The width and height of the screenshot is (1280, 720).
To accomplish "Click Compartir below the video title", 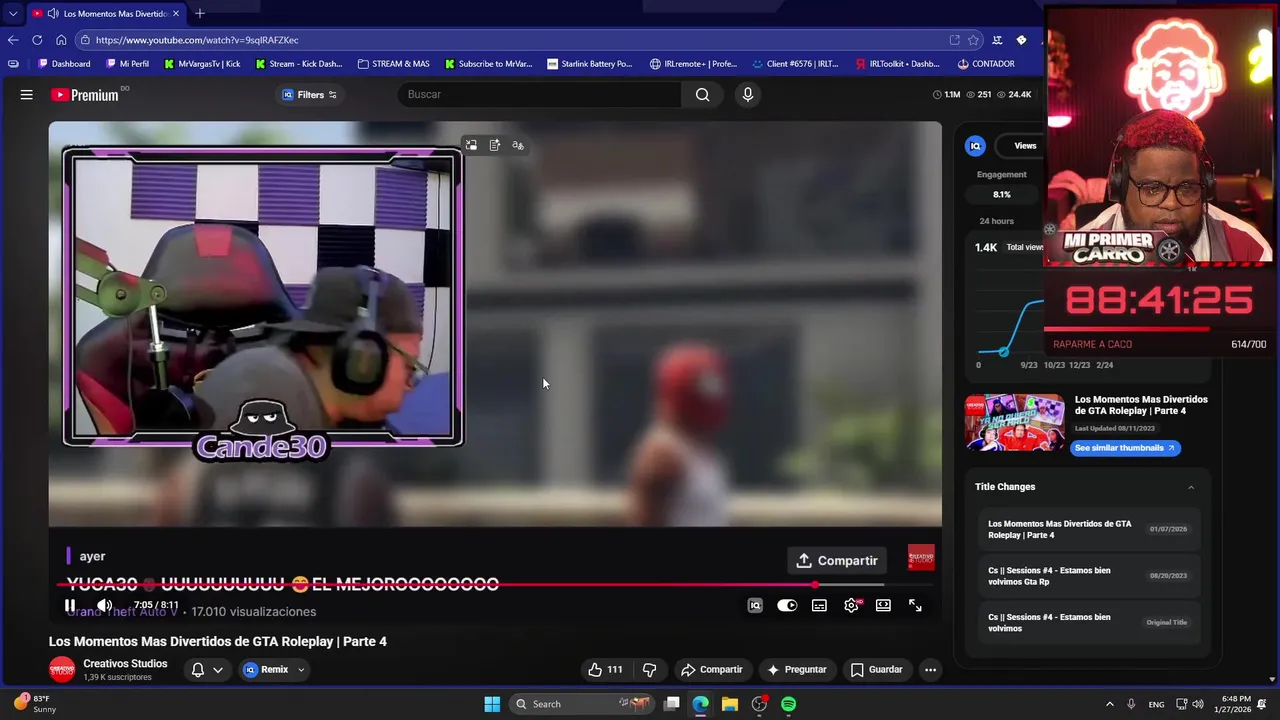I will point(711,670).
